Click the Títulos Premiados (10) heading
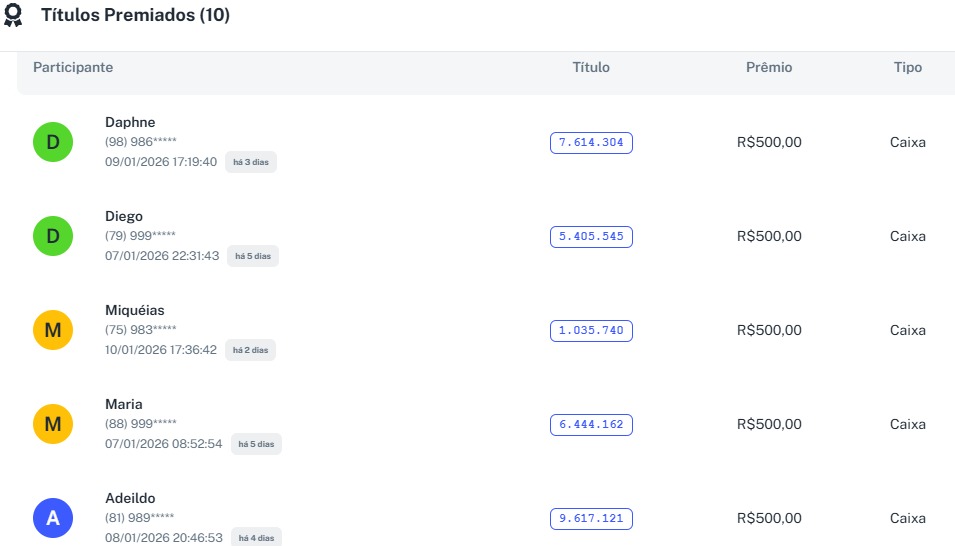955x546 pixels. tap(135, 16)
